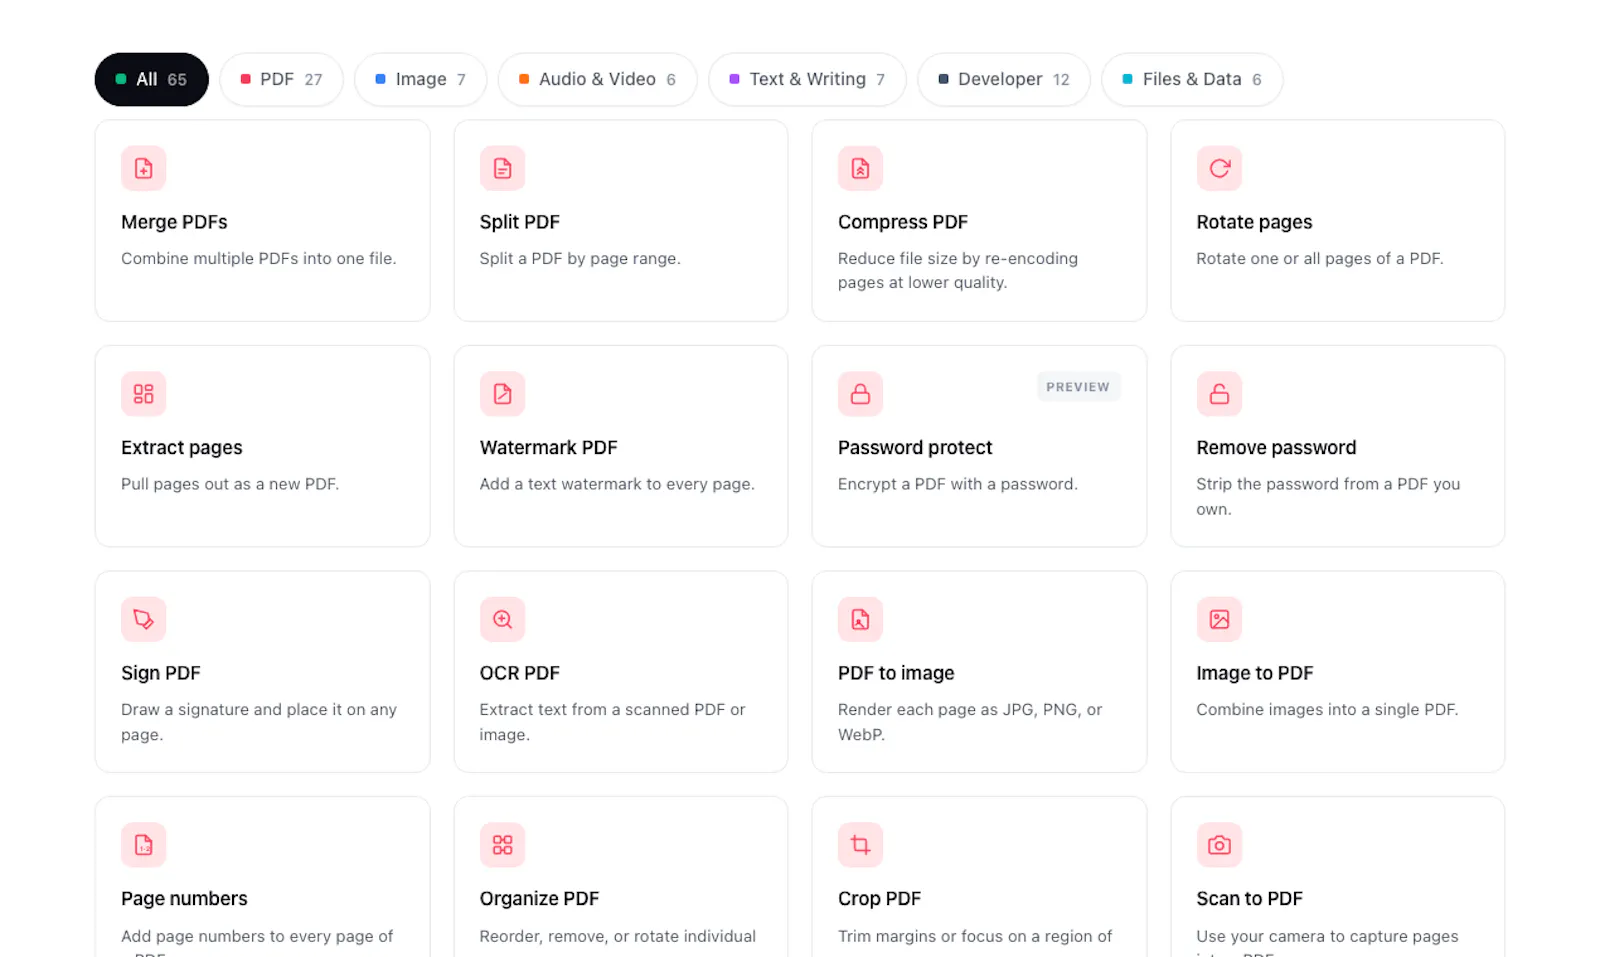Click the Compress PDF icon
This screenshot has width=1600, height=957.
pos(860,168)
